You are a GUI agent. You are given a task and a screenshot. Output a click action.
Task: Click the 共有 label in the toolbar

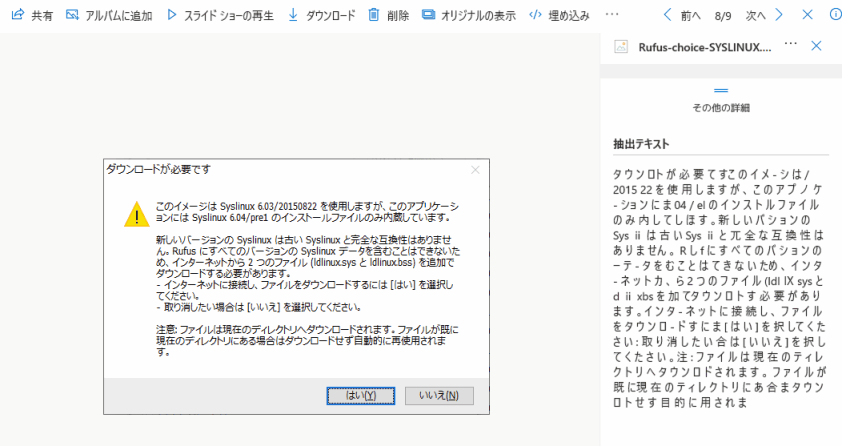42,16
